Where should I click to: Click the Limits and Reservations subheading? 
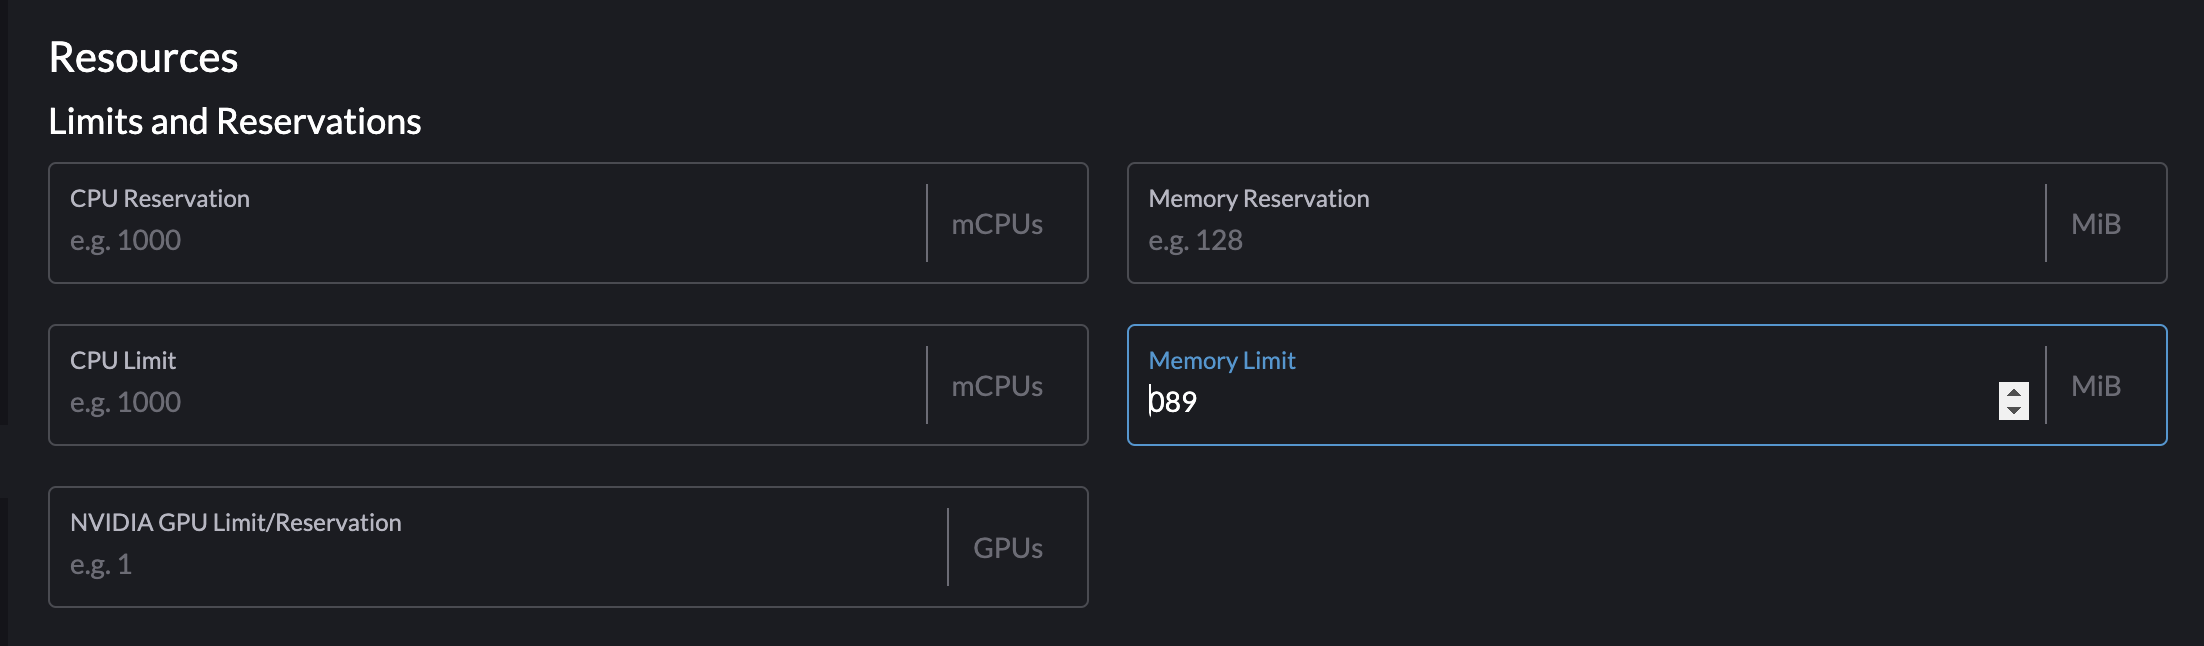[236, 121]
